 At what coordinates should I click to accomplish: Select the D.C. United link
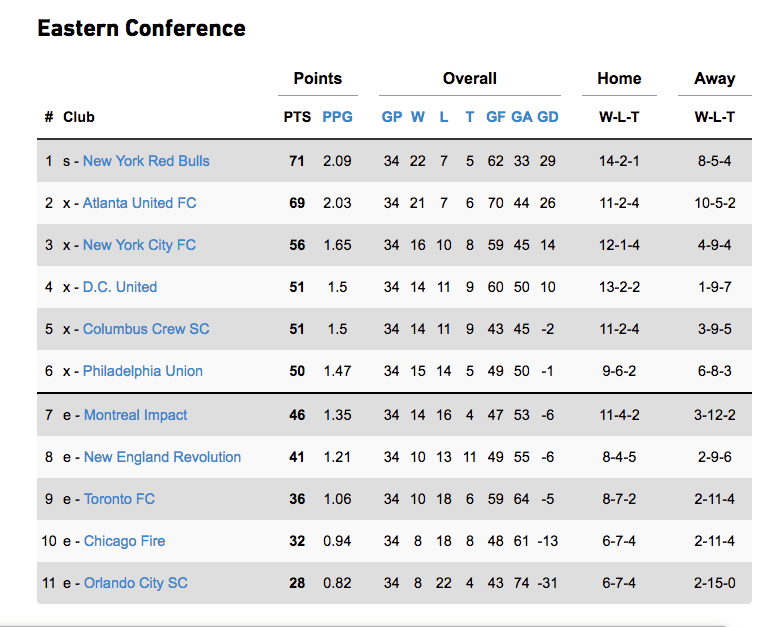[x=120, y=287]
